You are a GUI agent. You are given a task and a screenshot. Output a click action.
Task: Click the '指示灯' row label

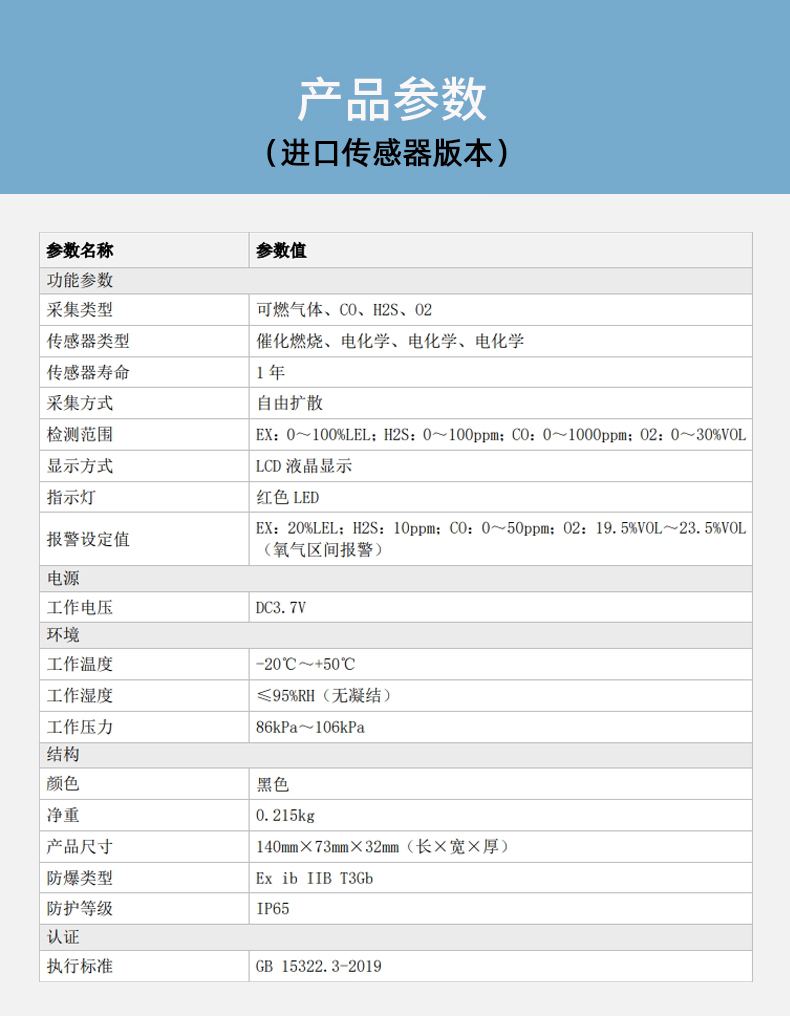[x=71, y=497]
